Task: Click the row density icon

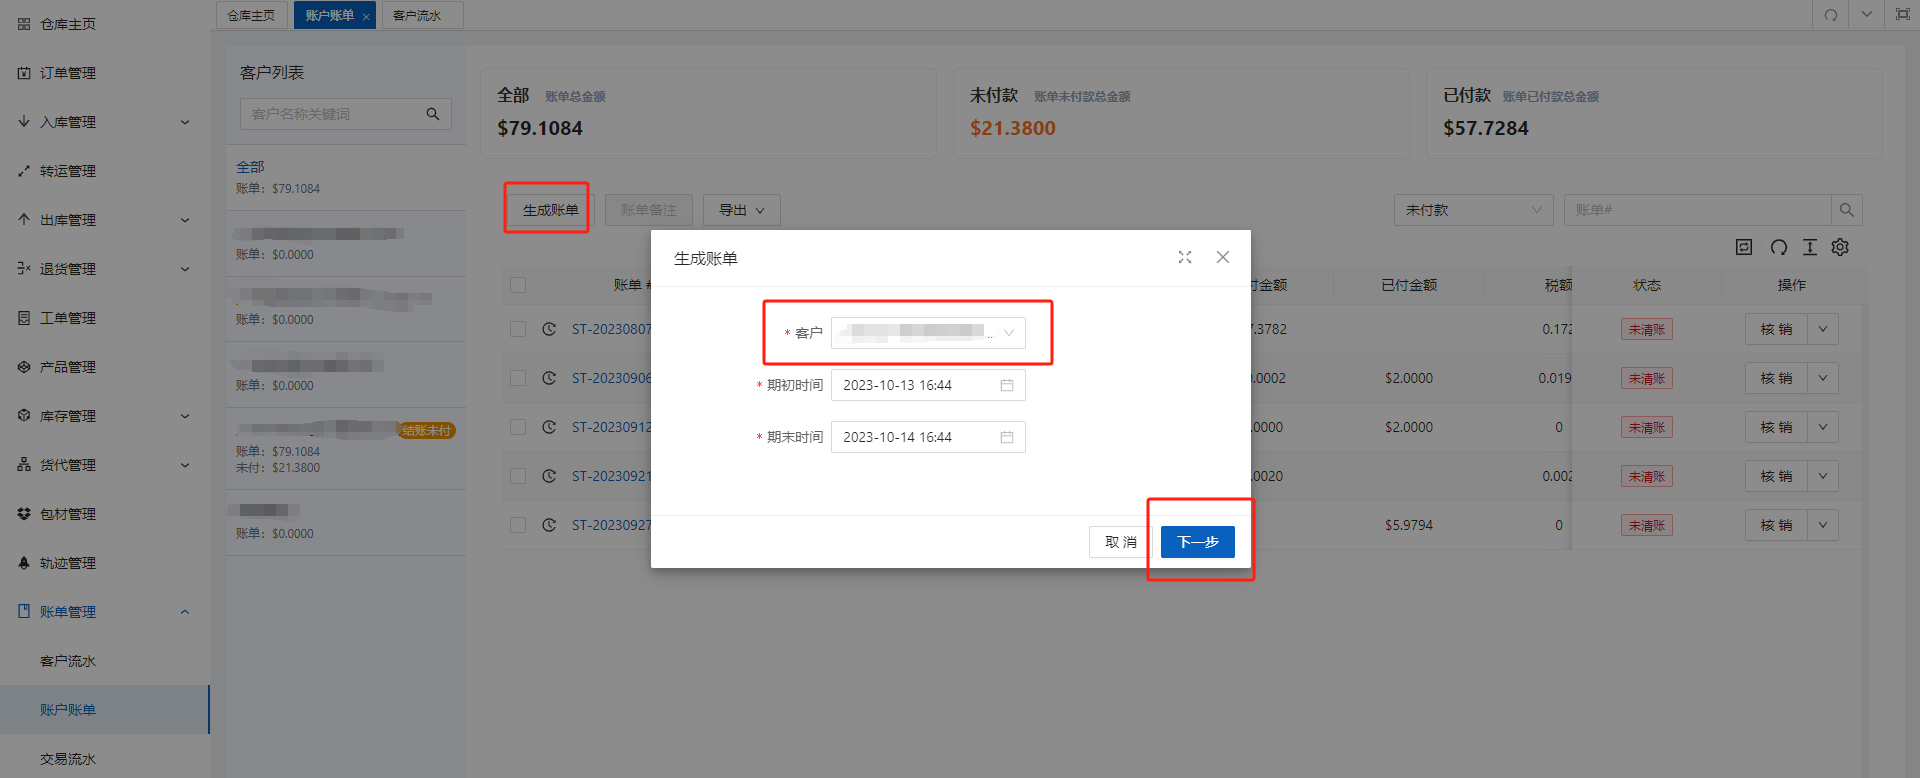Action: [1810, 247]
